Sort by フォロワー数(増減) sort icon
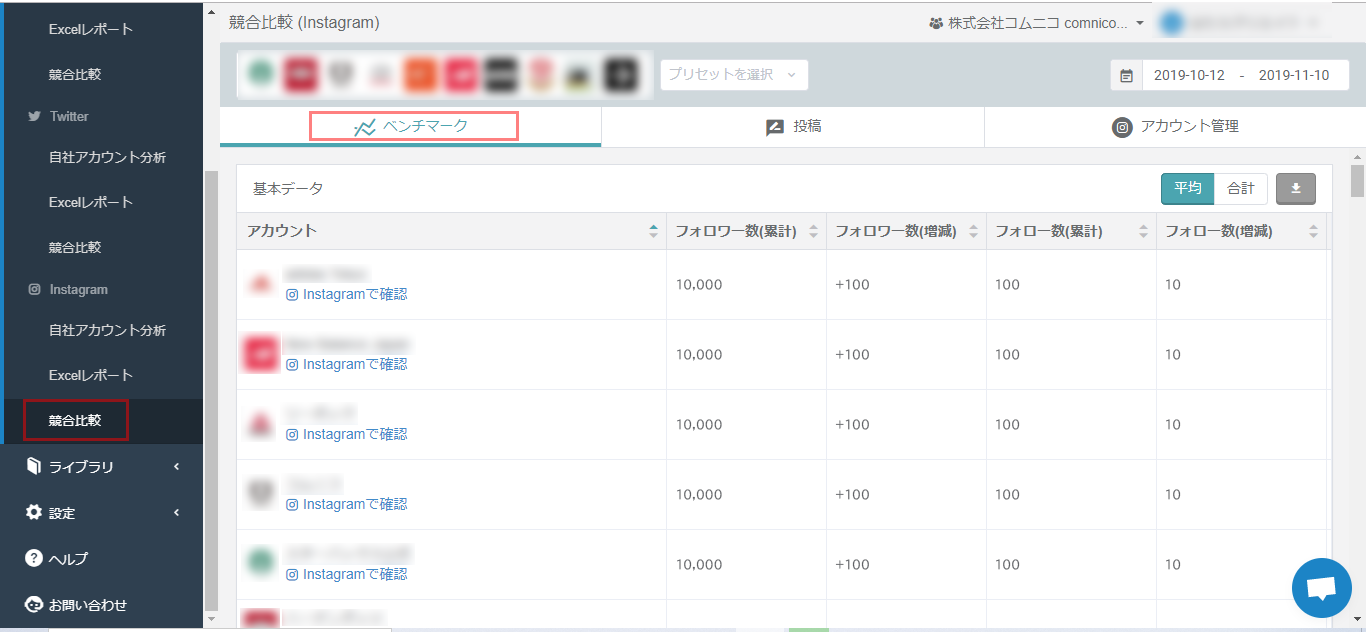Screen dimensions: 1366x632 973,231
